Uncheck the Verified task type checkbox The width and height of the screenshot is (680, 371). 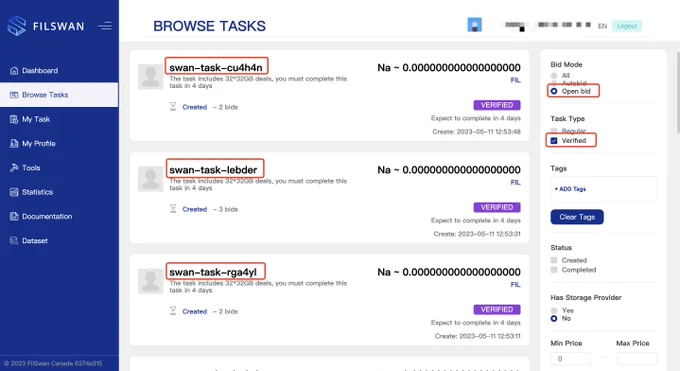[x=554, y=141]
